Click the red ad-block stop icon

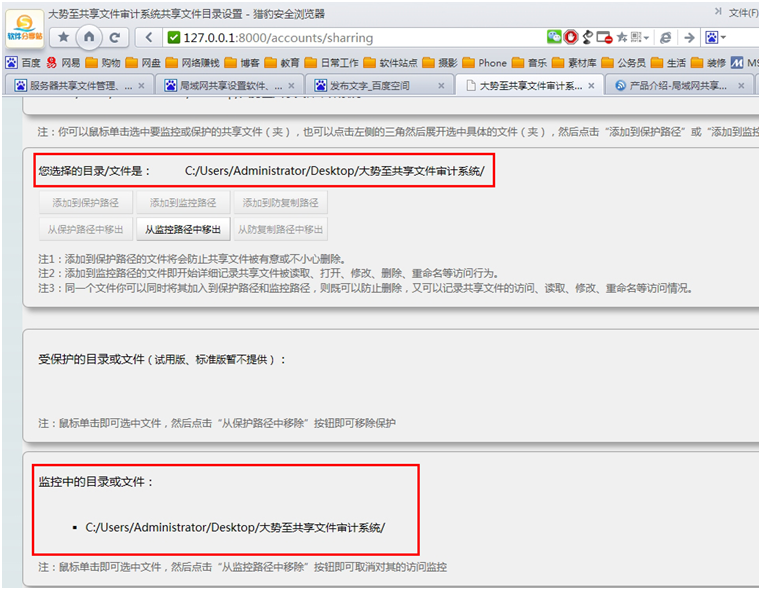pyautogui.click(x=570, y=37)
